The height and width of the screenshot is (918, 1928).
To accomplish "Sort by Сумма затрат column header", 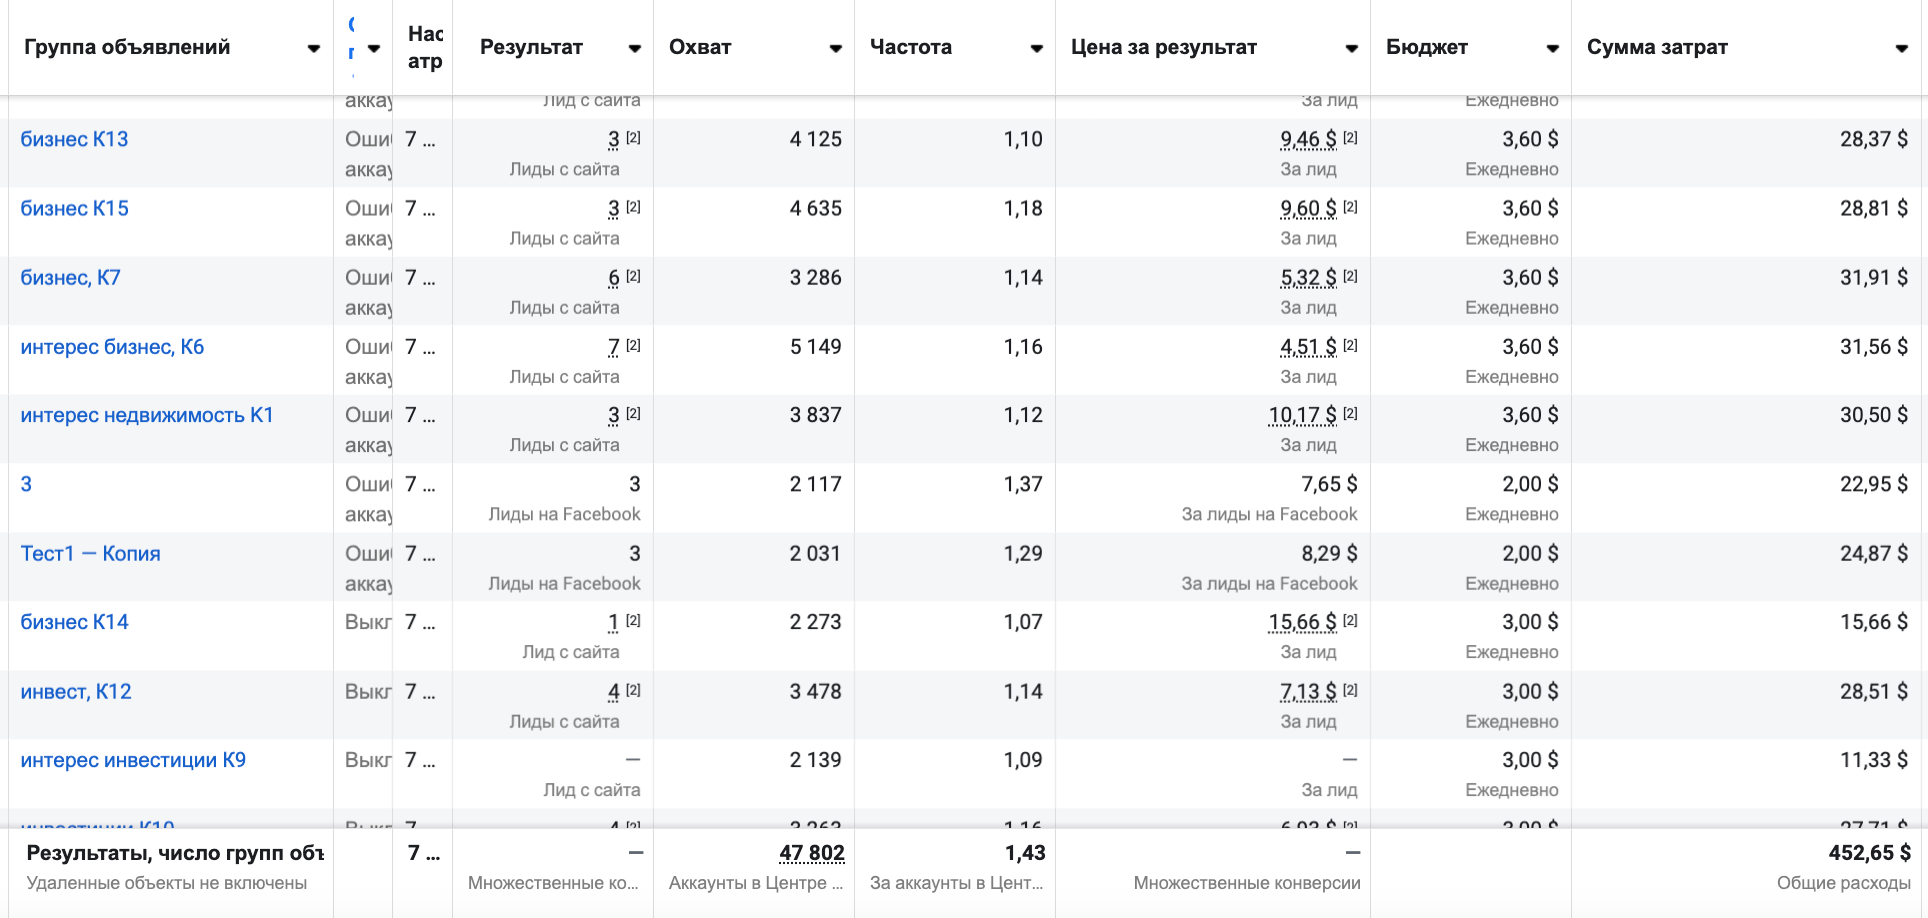I will tap(1657, 47).
